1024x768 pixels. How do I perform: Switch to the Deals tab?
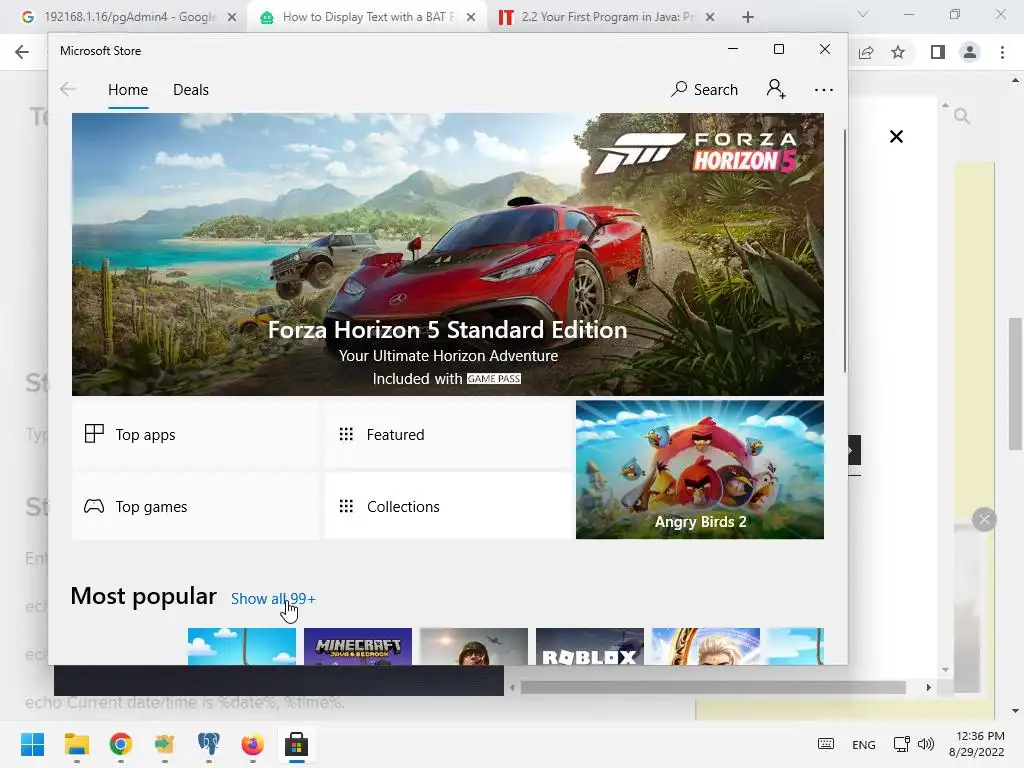(191, 89)
